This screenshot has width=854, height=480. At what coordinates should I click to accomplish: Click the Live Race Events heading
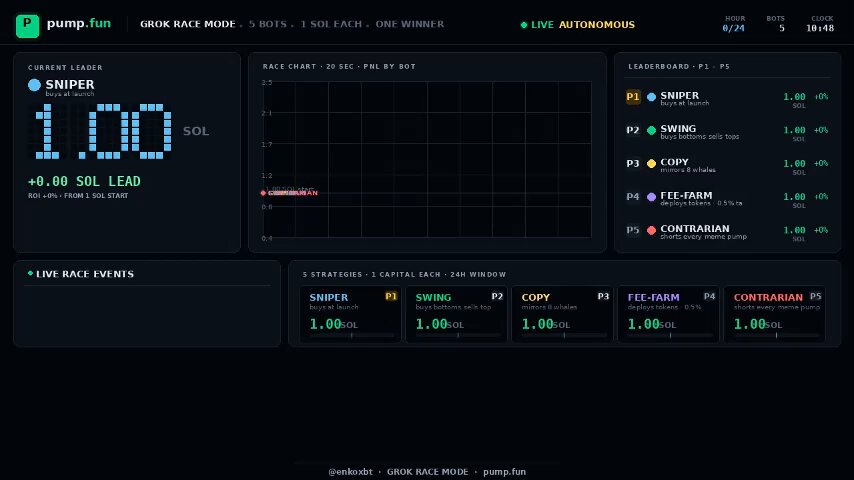click(x=85, y=274)
